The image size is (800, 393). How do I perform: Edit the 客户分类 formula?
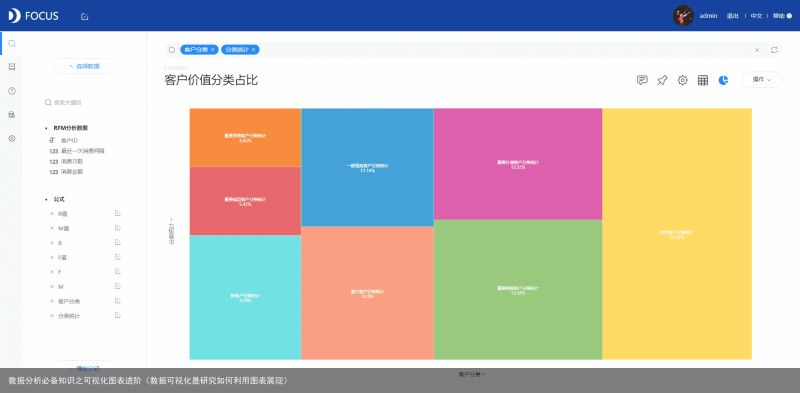point(118,300)
